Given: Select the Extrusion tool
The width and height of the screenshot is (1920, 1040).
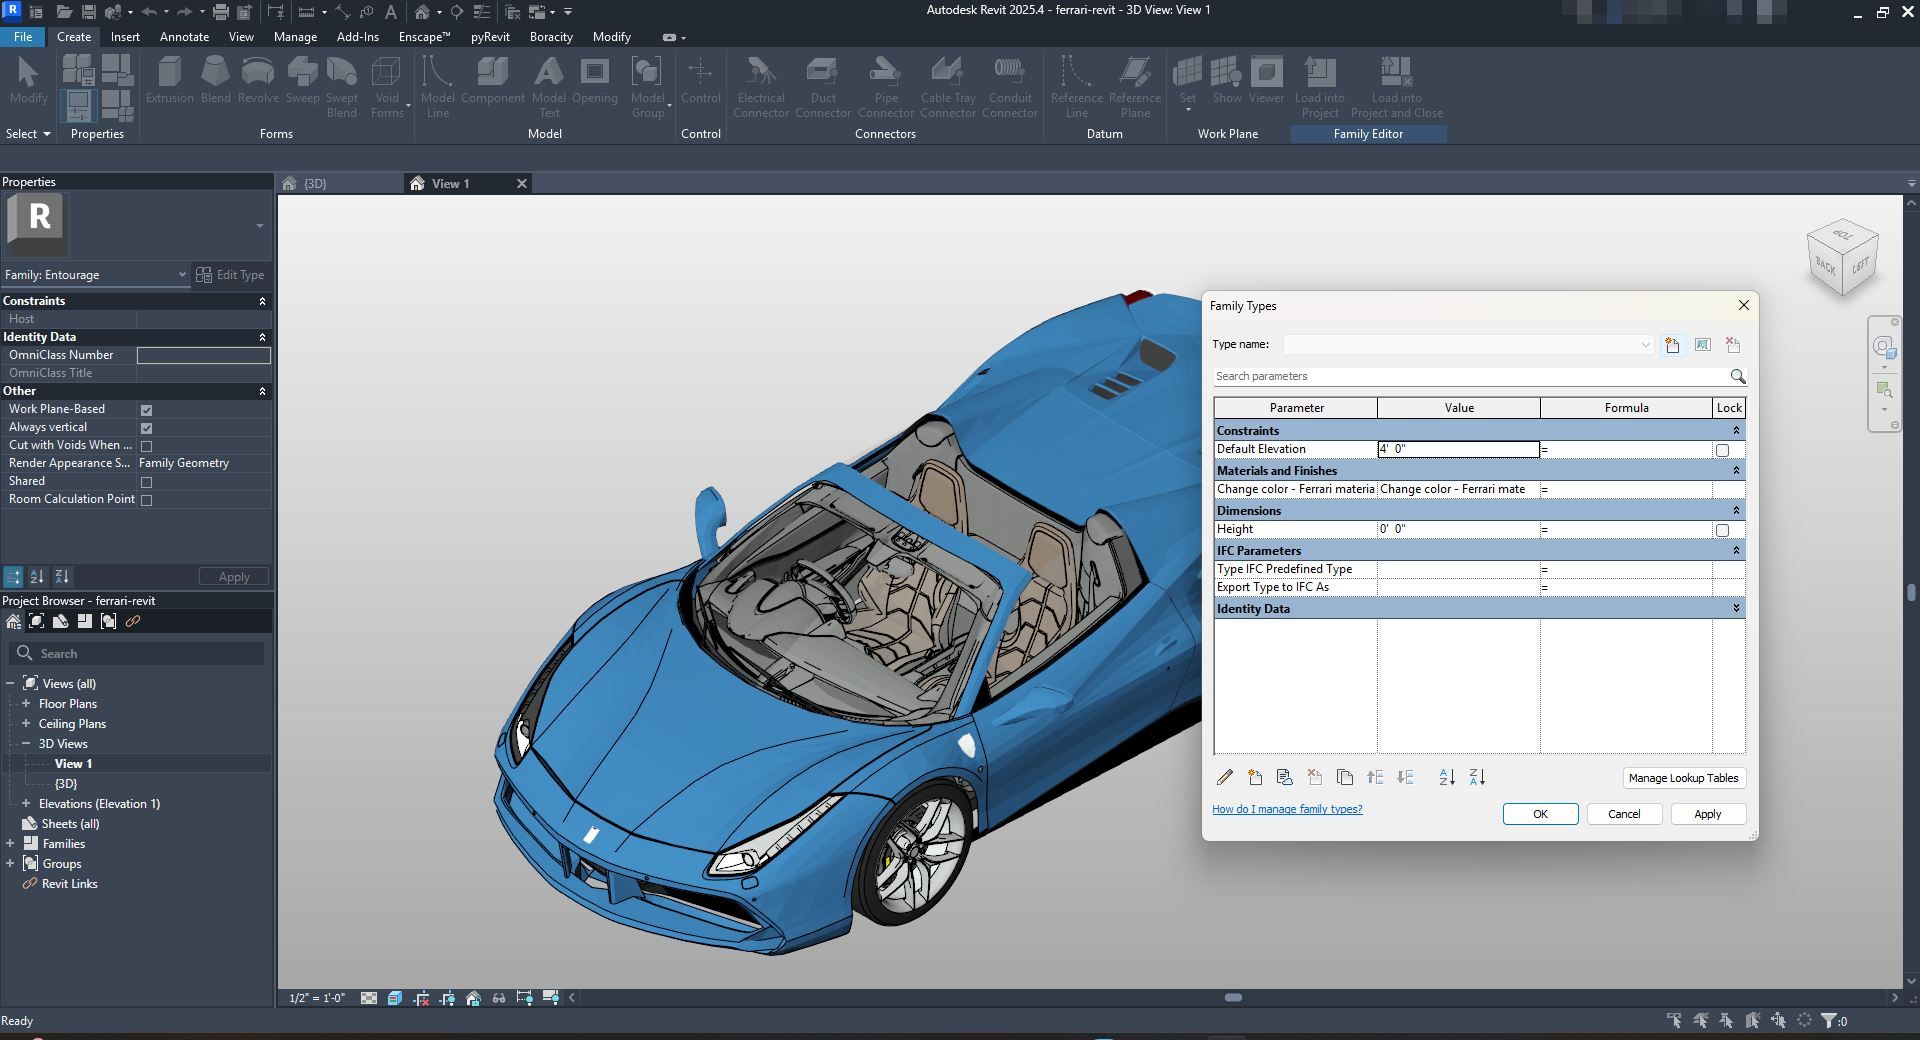Looking at the screenshot, I should tap(169, 80).
